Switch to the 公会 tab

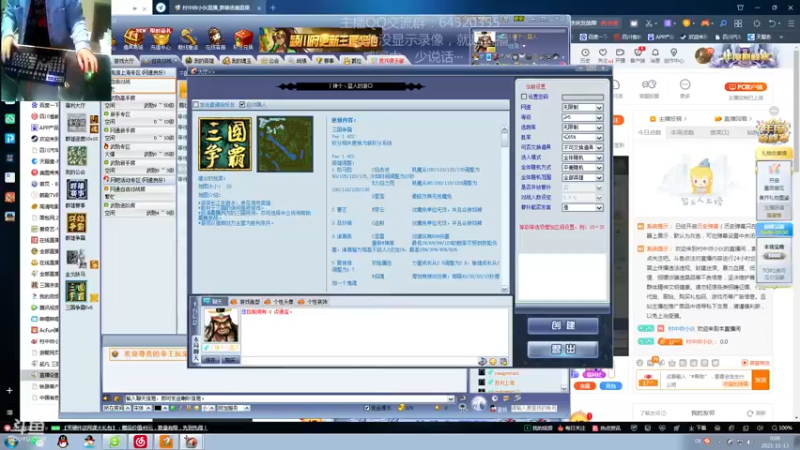coord(270,61)
